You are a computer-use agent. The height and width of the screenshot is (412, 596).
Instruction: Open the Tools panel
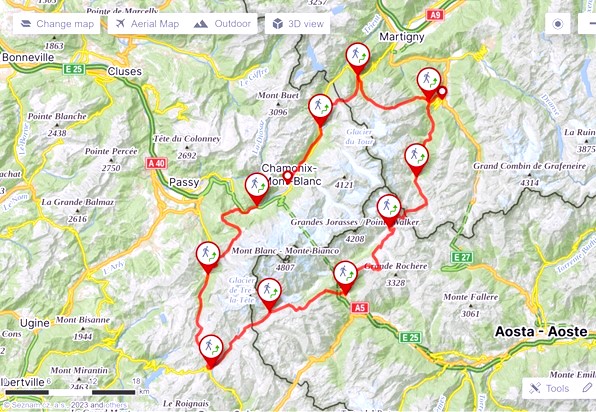[x=550, y=388]
